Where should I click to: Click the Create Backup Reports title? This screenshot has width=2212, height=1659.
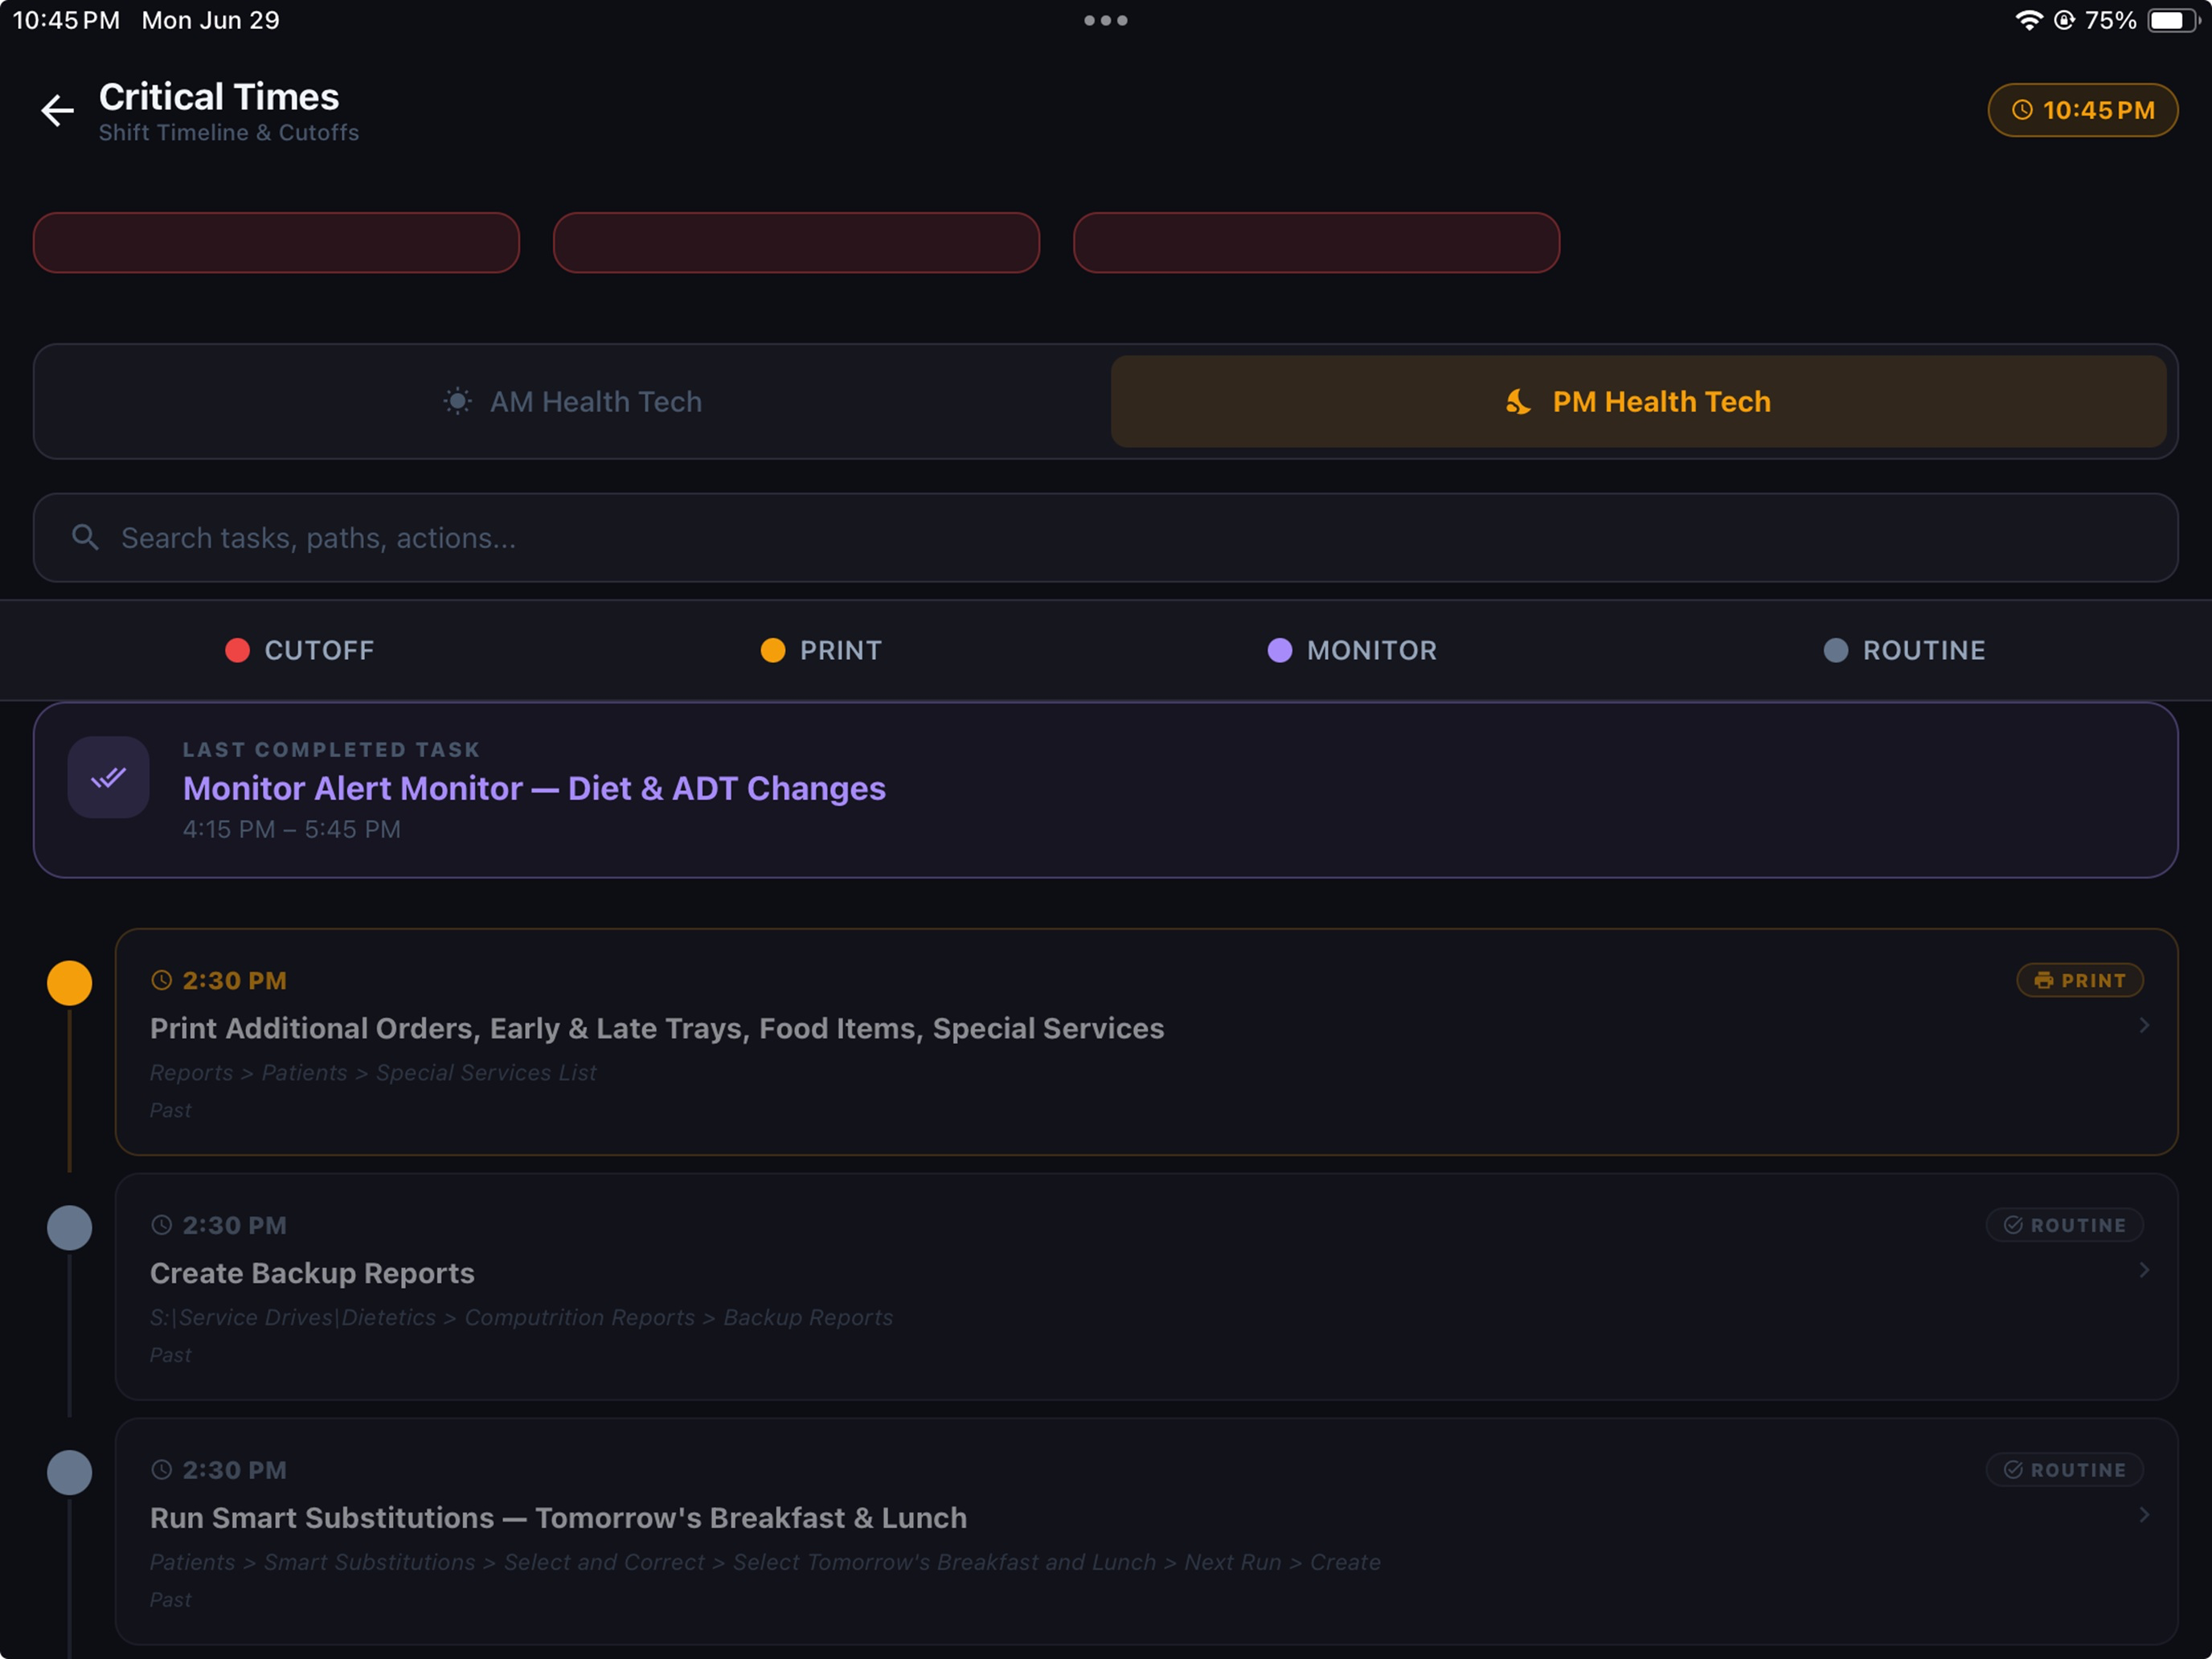(312, 1273)
